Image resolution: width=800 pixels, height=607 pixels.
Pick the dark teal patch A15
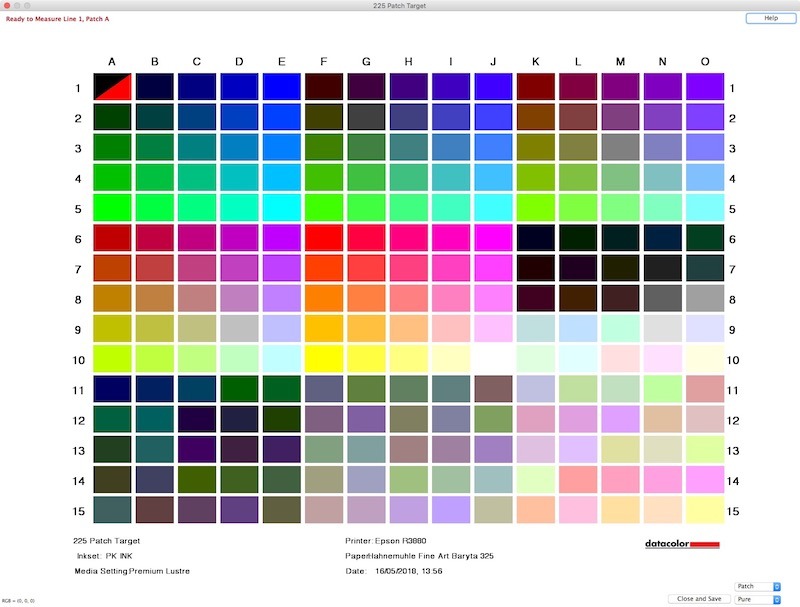[111, 510]
